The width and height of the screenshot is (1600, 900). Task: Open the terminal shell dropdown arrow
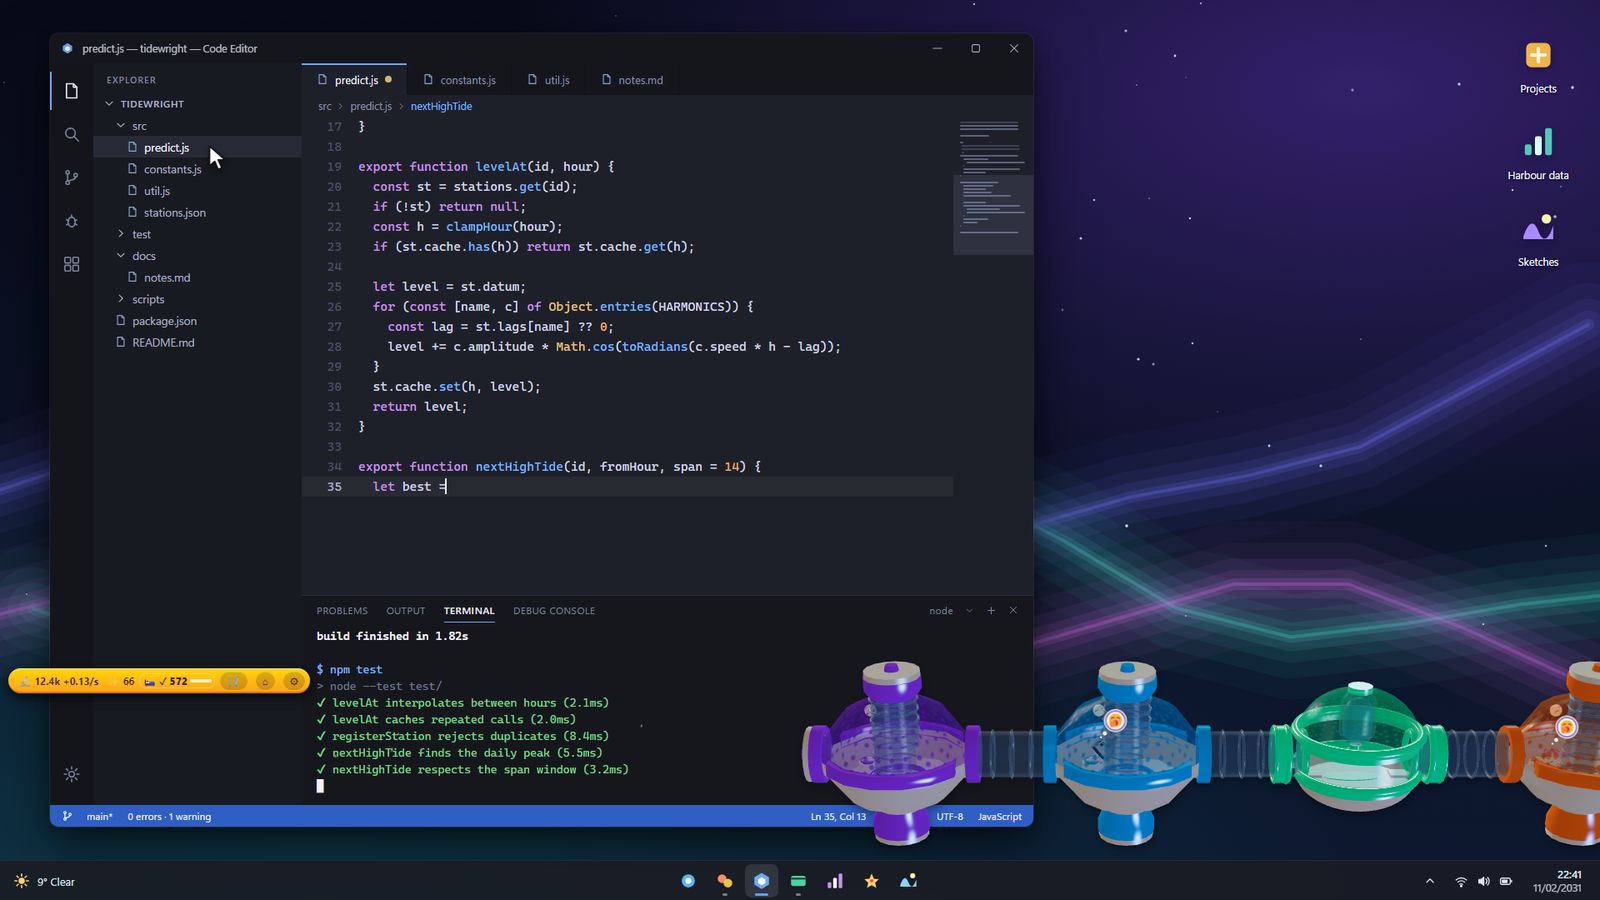click(969, 610)
